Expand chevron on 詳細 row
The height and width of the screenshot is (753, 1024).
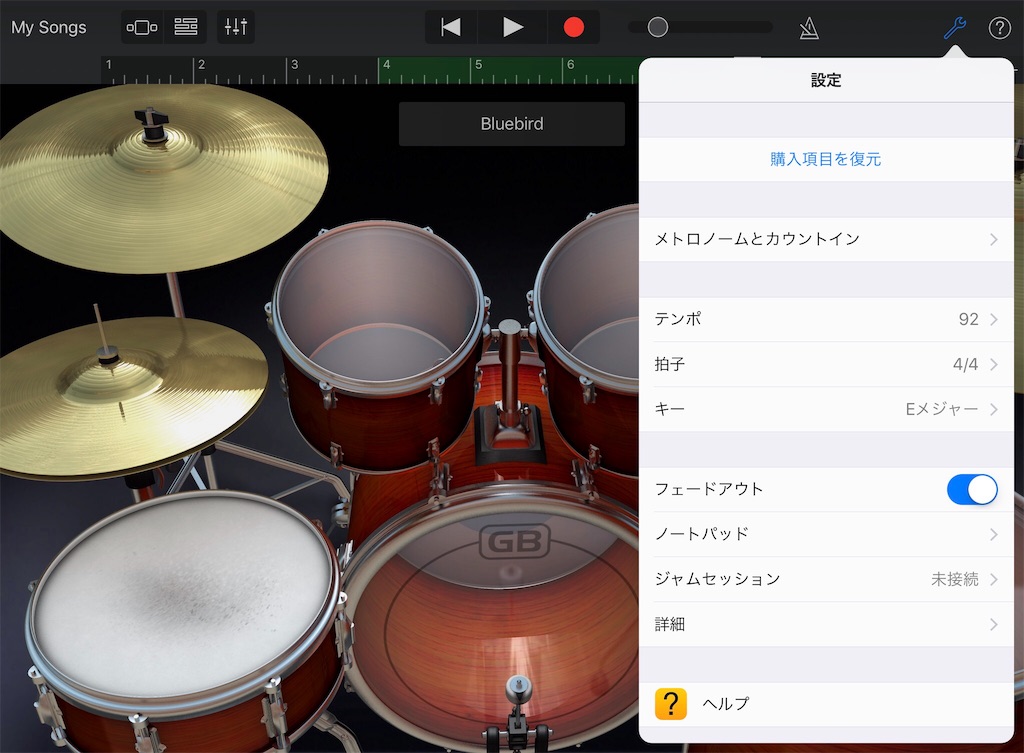tap(993, 625)
